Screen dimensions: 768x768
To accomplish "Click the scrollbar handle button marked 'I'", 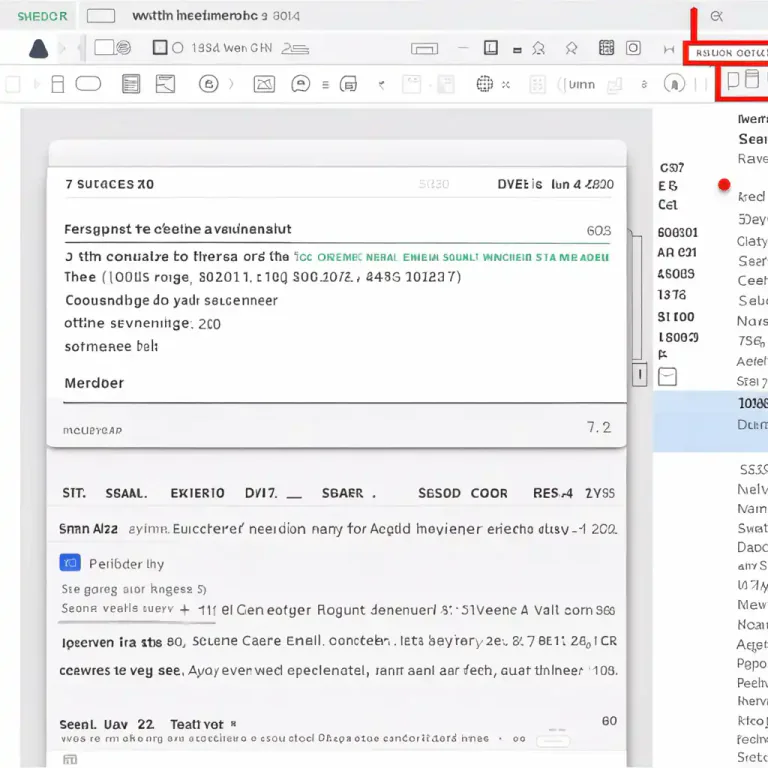I will click(639, 375).
